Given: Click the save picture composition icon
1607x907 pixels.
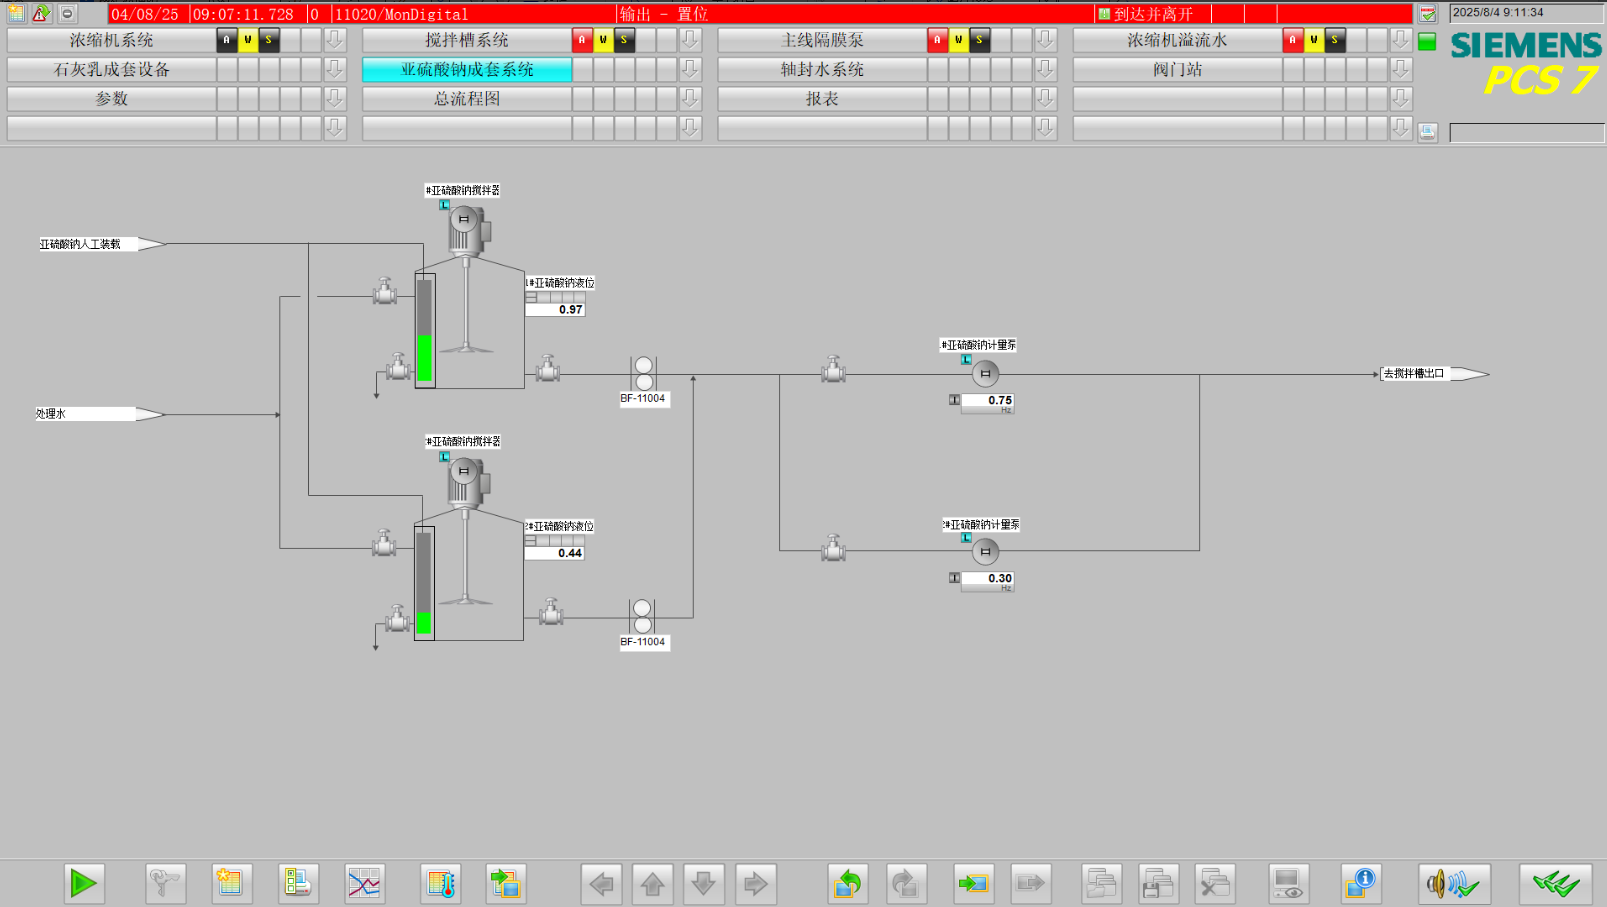Looking at the screenshot, I should click(x=1158, y=883).
